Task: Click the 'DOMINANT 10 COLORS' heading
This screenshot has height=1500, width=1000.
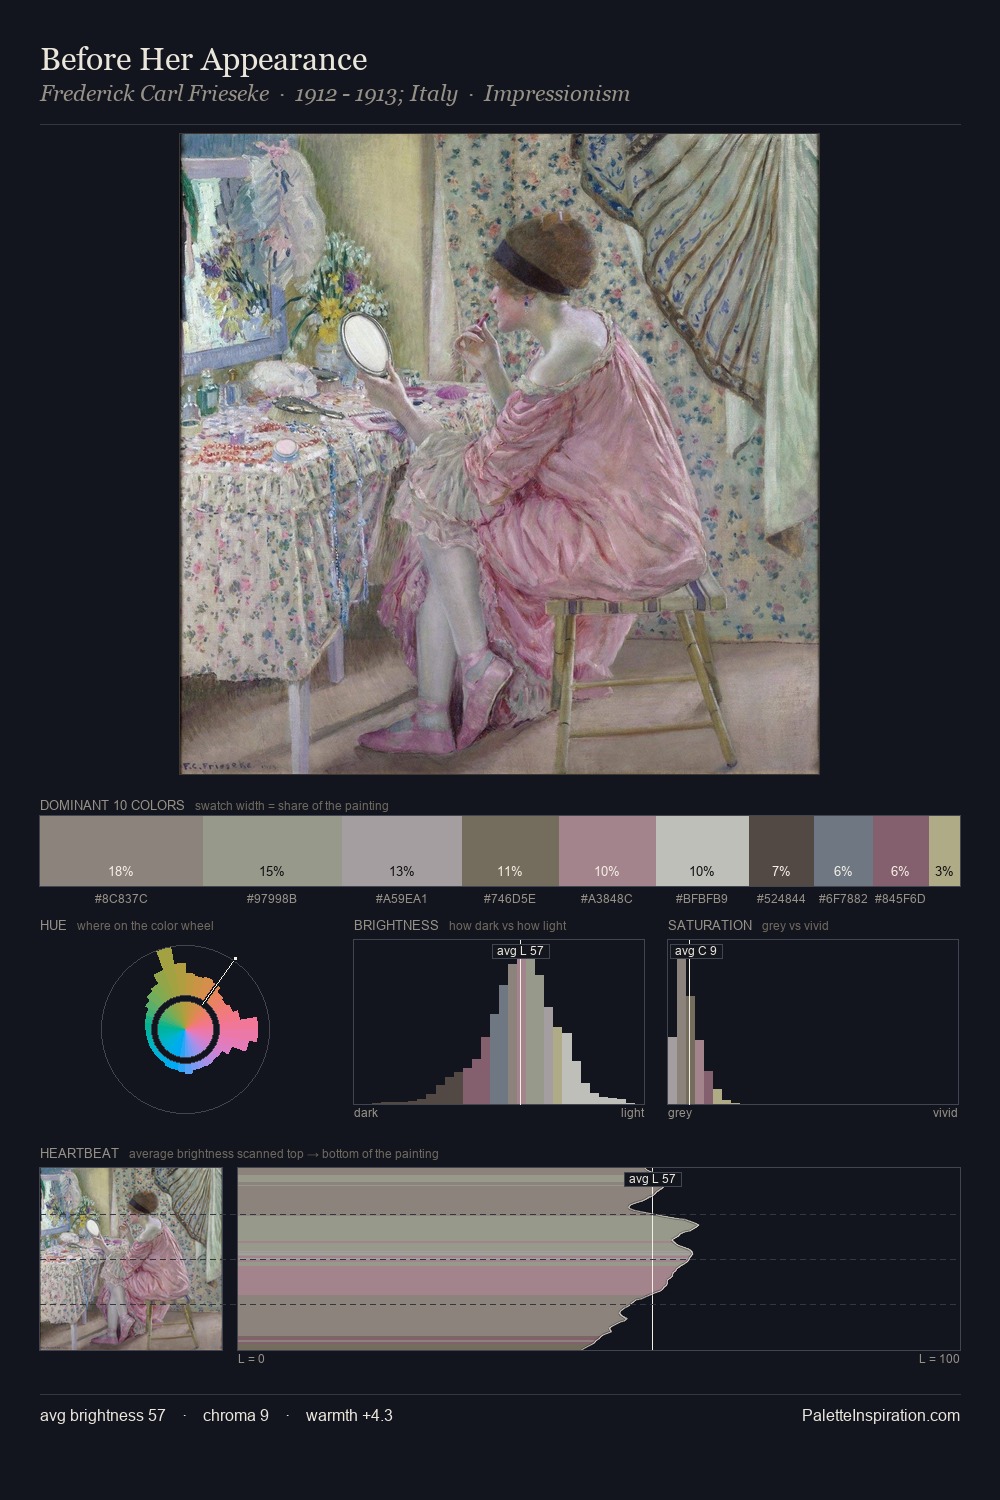Action: pos(112,805)
